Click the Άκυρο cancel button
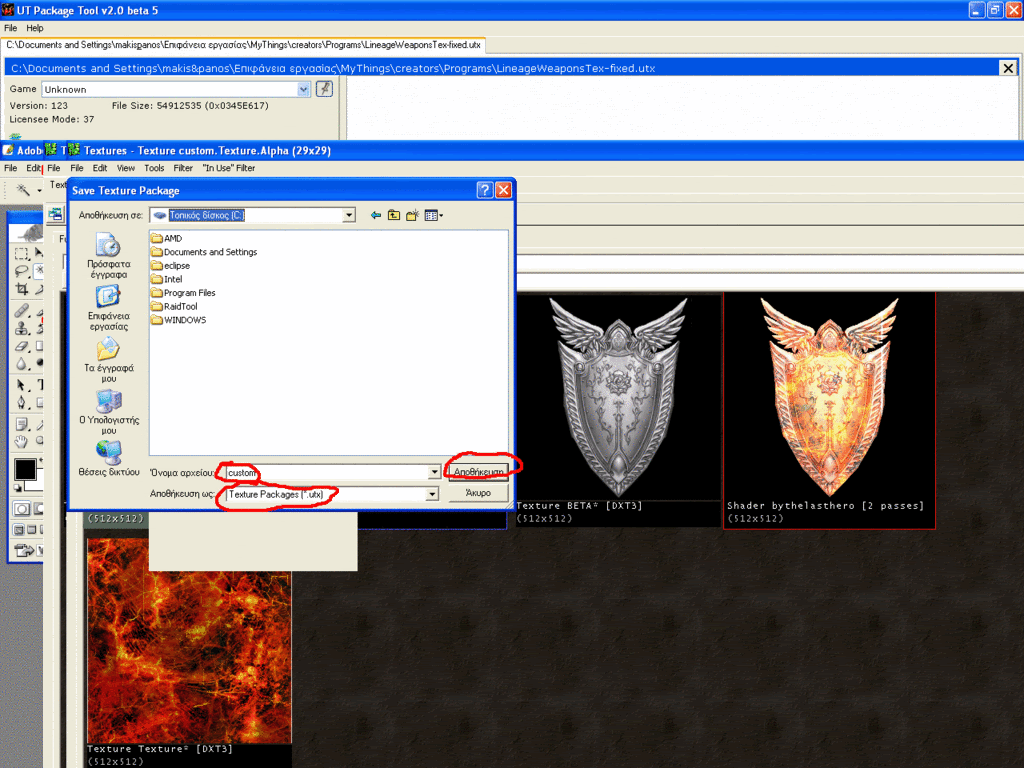 [479, 494]
